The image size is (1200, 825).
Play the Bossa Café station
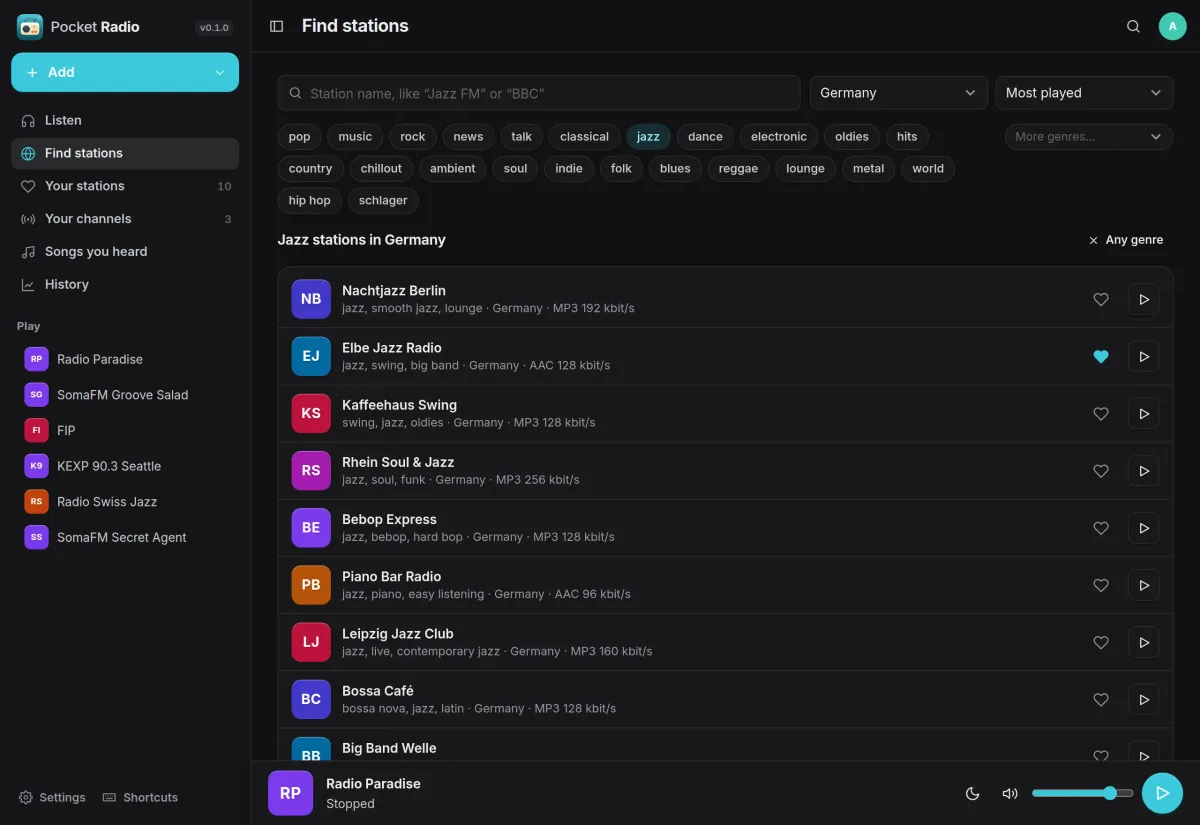(1144, 699)
